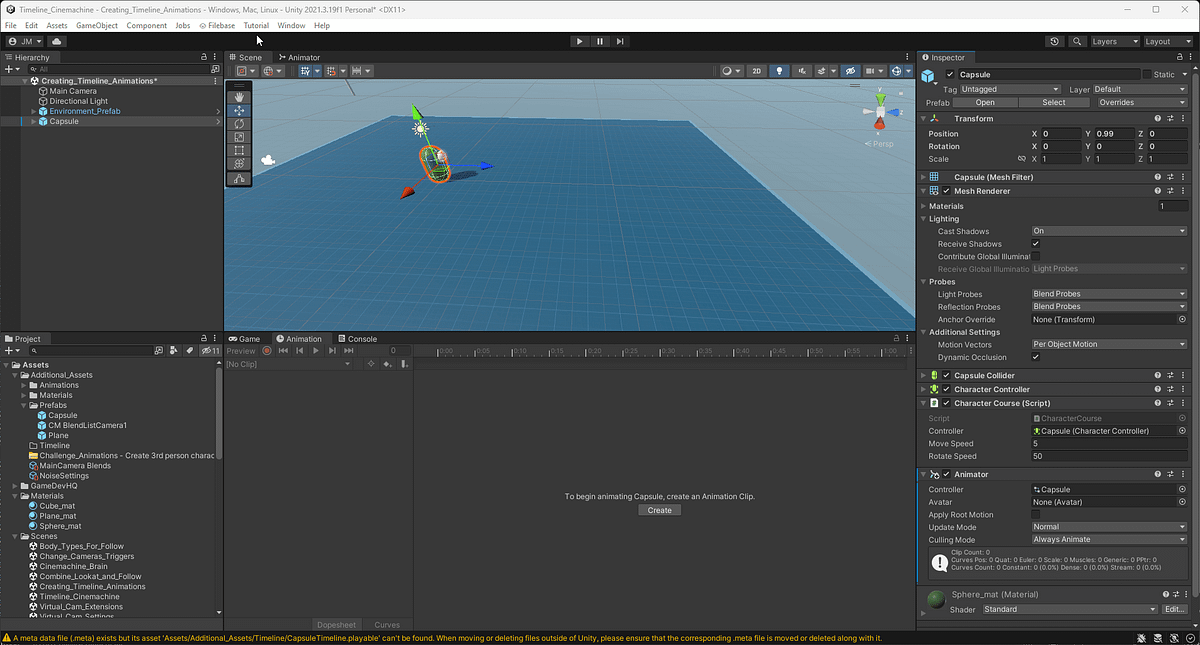Toggle the Scene view lighting bulb icon
The image size is (1200, 645).
click(779, 71)
